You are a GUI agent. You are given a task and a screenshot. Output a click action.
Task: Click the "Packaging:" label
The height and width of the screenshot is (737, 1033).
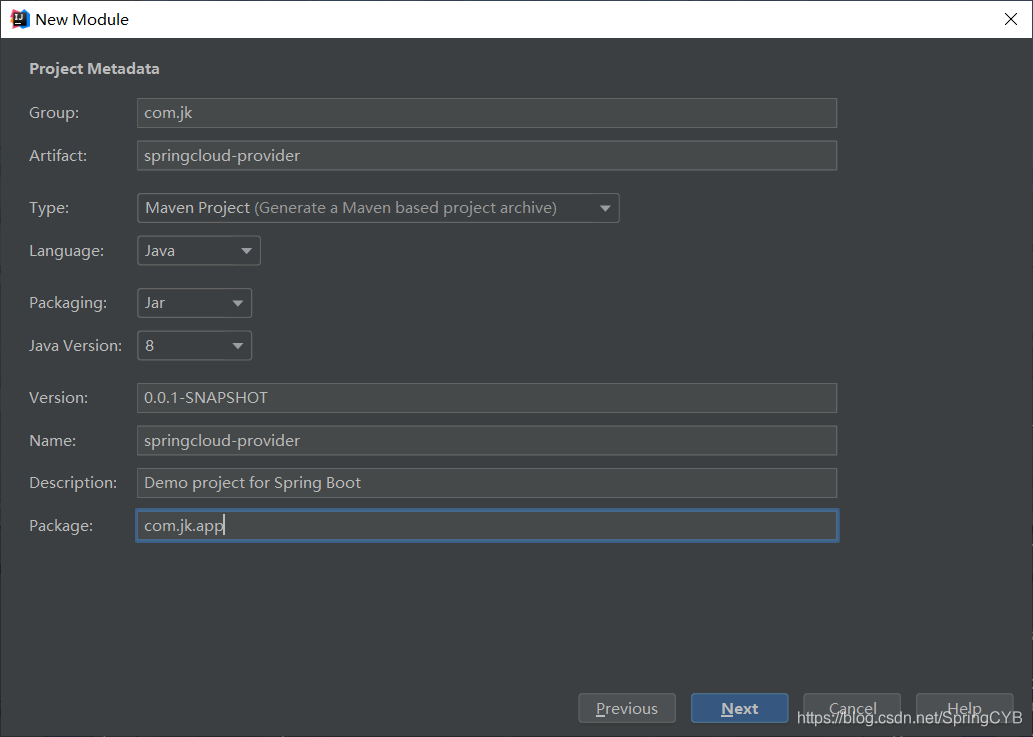(68, 303)
